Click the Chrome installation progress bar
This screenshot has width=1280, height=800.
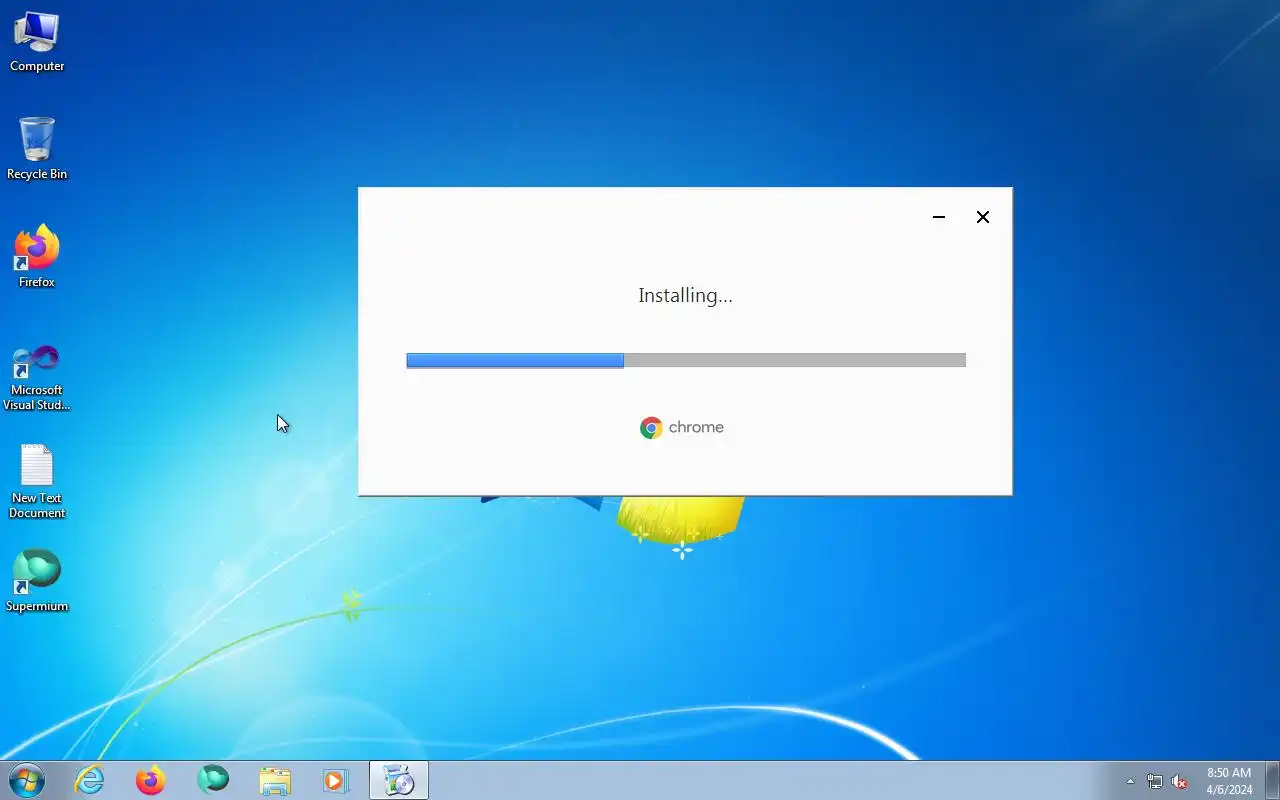(x=686, y=360)
